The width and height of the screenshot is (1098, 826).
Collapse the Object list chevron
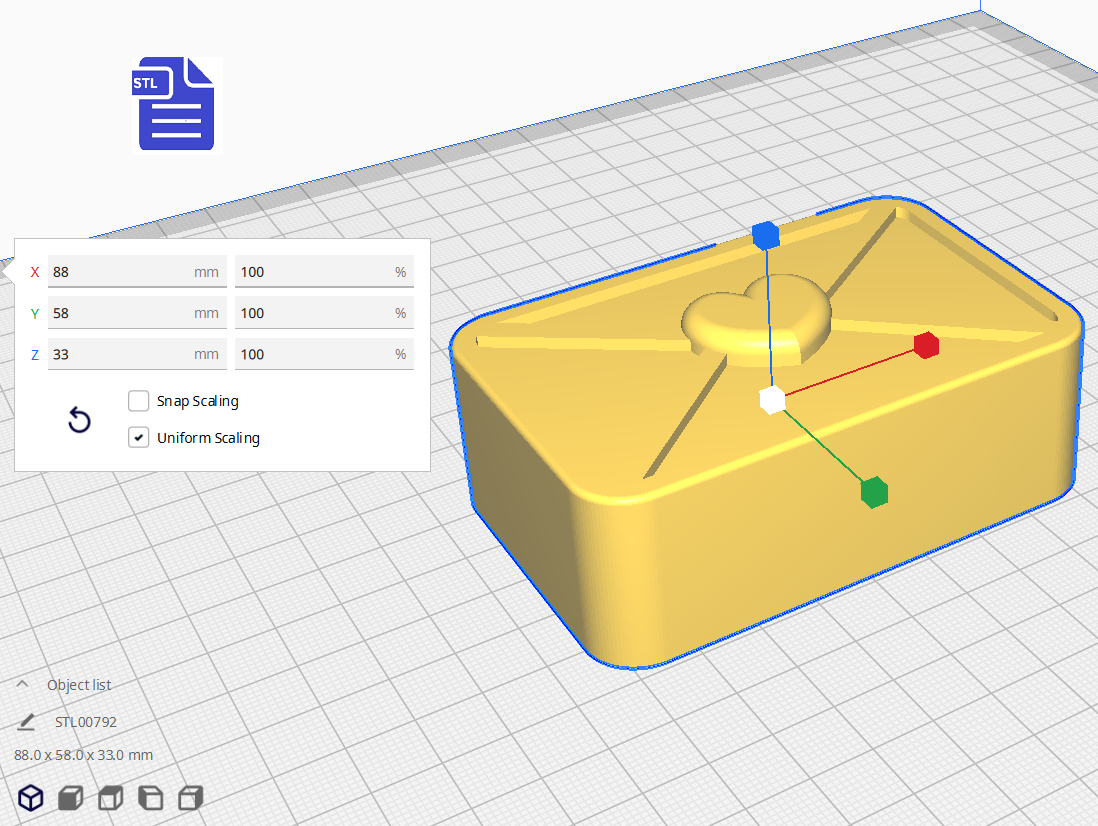[x=23, y=685]
